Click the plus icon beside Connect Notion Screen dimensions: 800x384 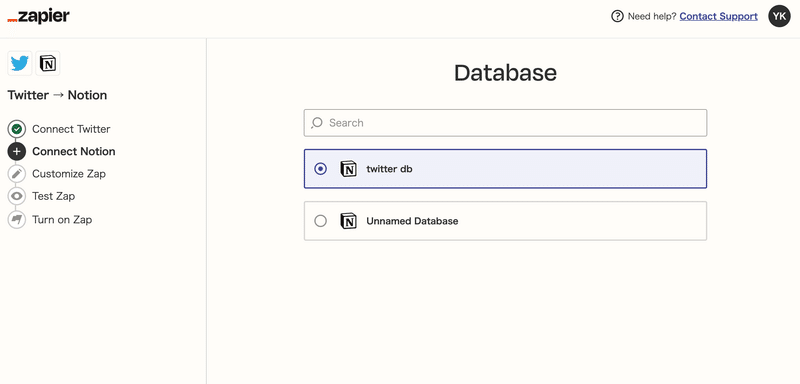pyautogui.click(x=16, y=151)
